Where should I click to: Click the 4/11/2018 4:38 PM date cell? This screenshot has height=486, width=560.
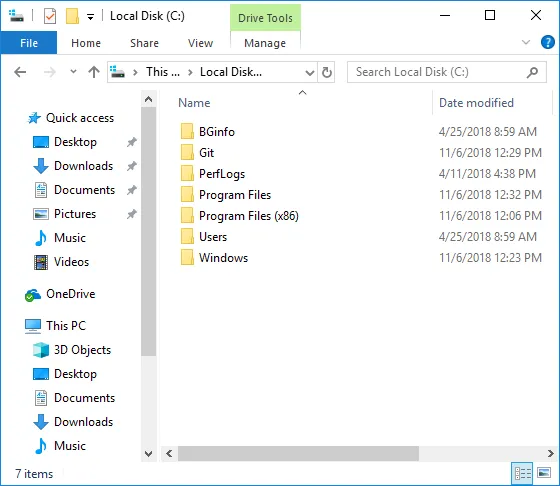pos(487,174)
